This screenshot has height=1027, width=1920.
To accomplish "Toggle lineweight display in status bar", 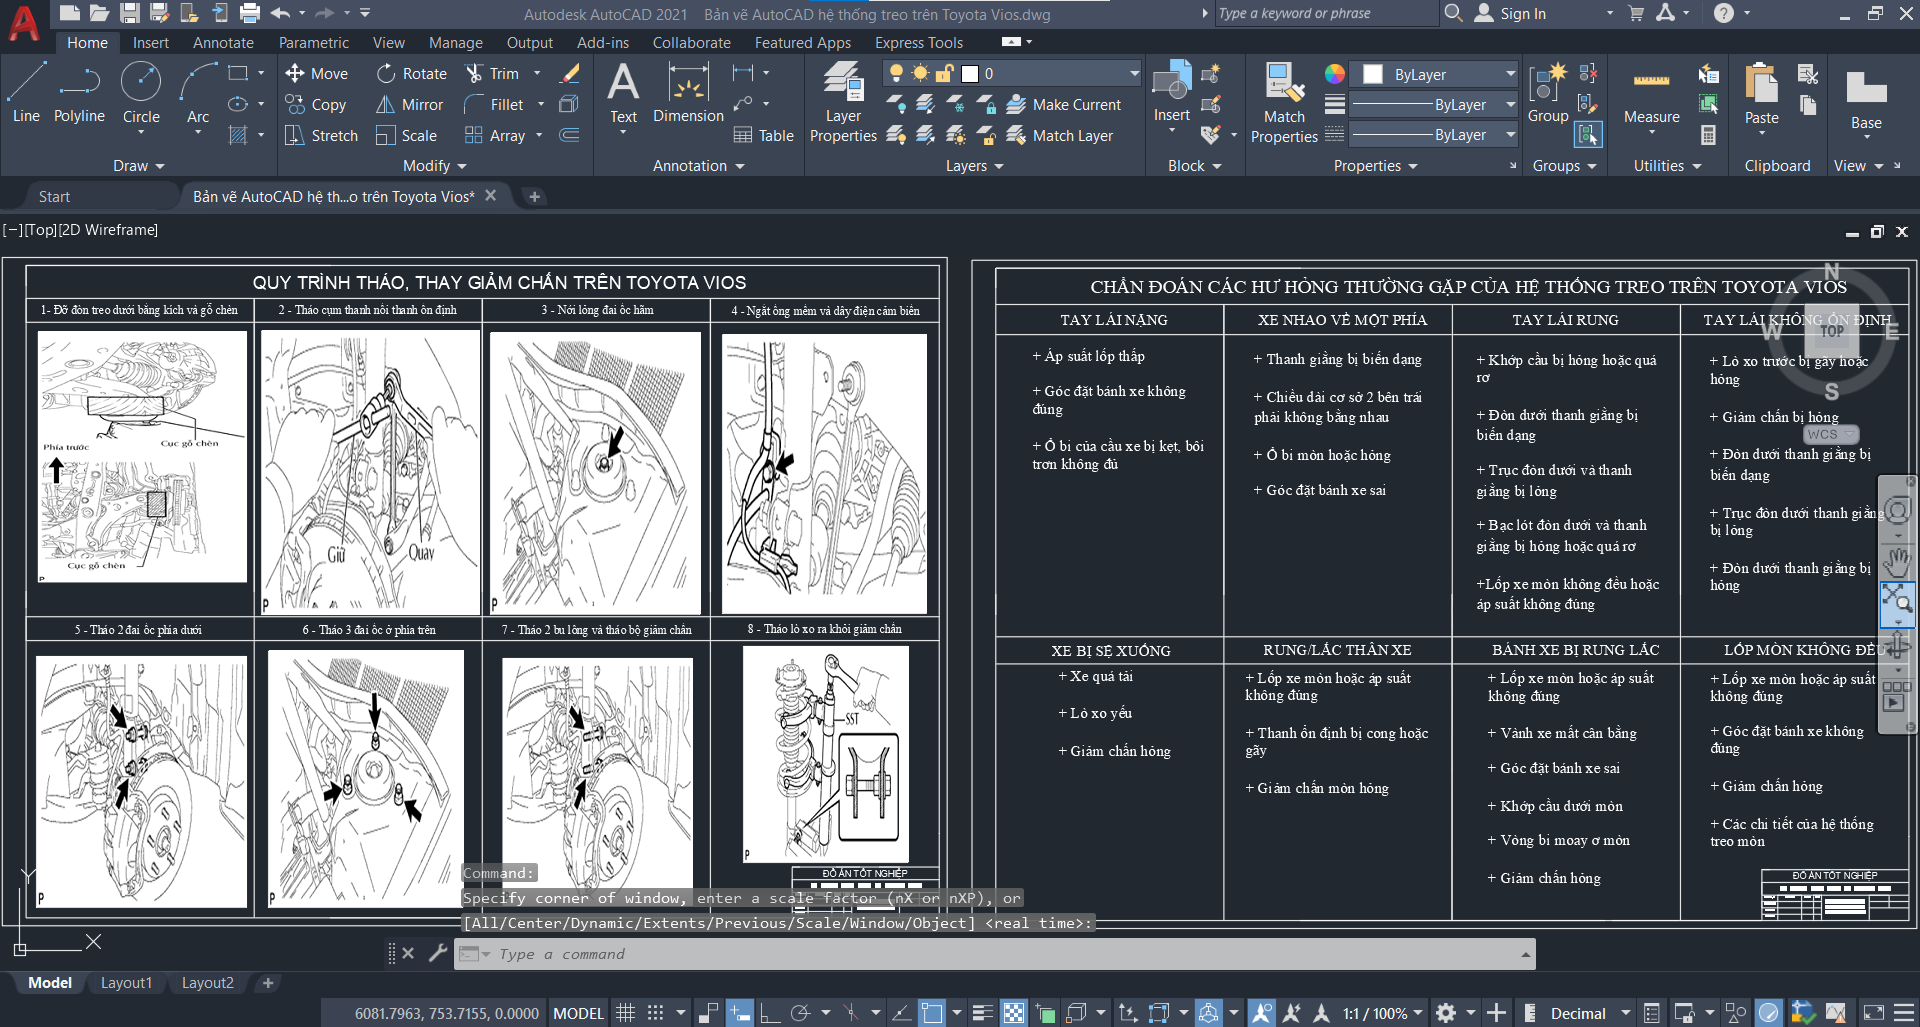I will coord(983,1013).
